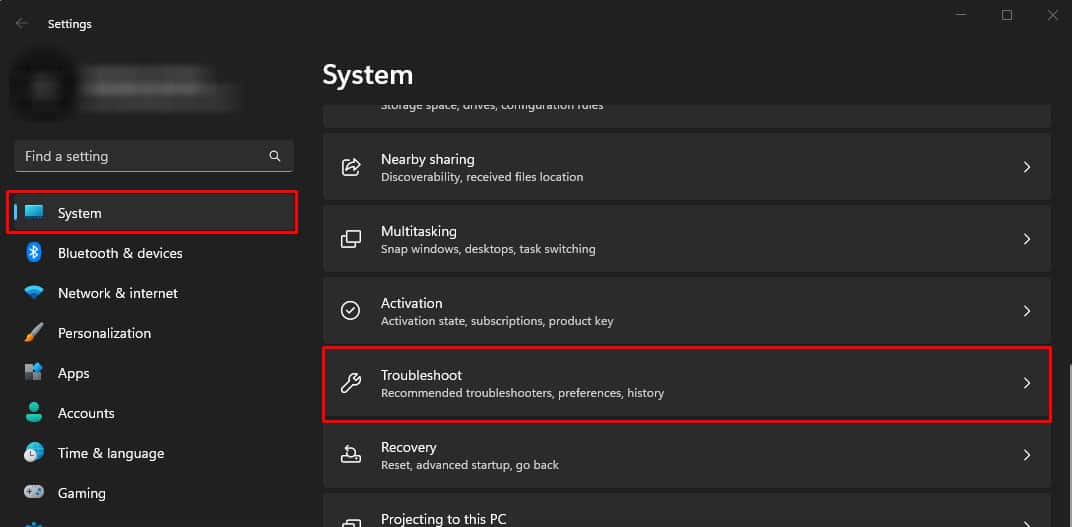The height and width of the screenshot is (527, 1072).
Task: Open the Multitasking settings row
Action: 686,239
